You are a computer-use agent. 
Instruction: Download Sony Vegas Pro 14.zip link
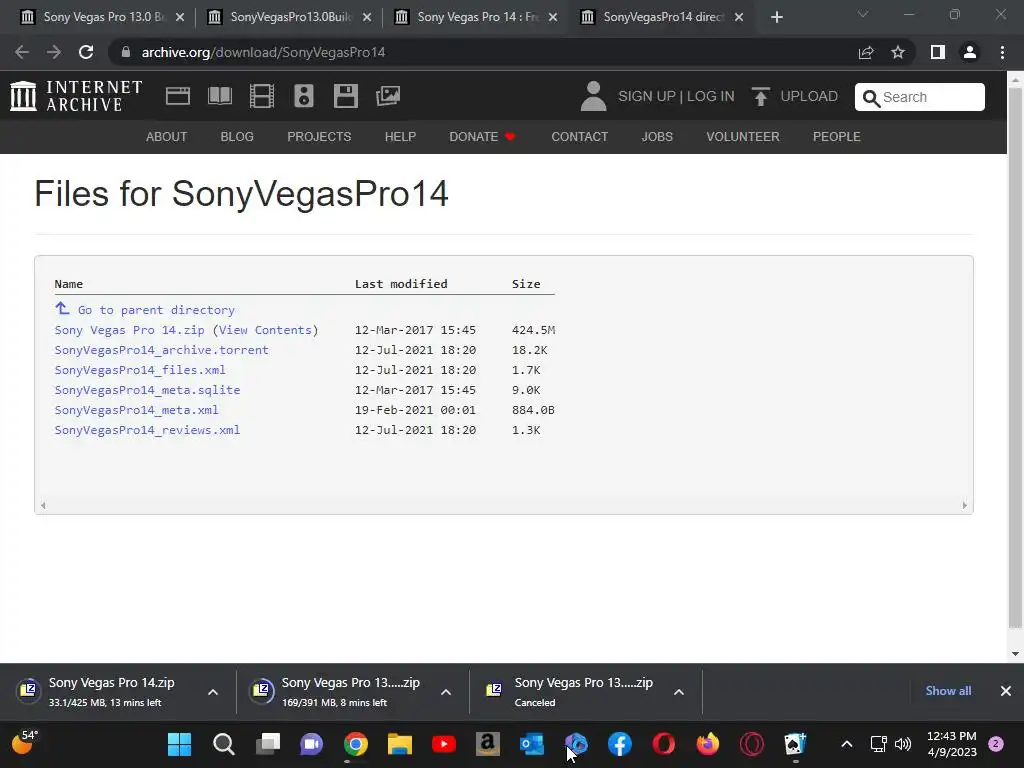129,330
